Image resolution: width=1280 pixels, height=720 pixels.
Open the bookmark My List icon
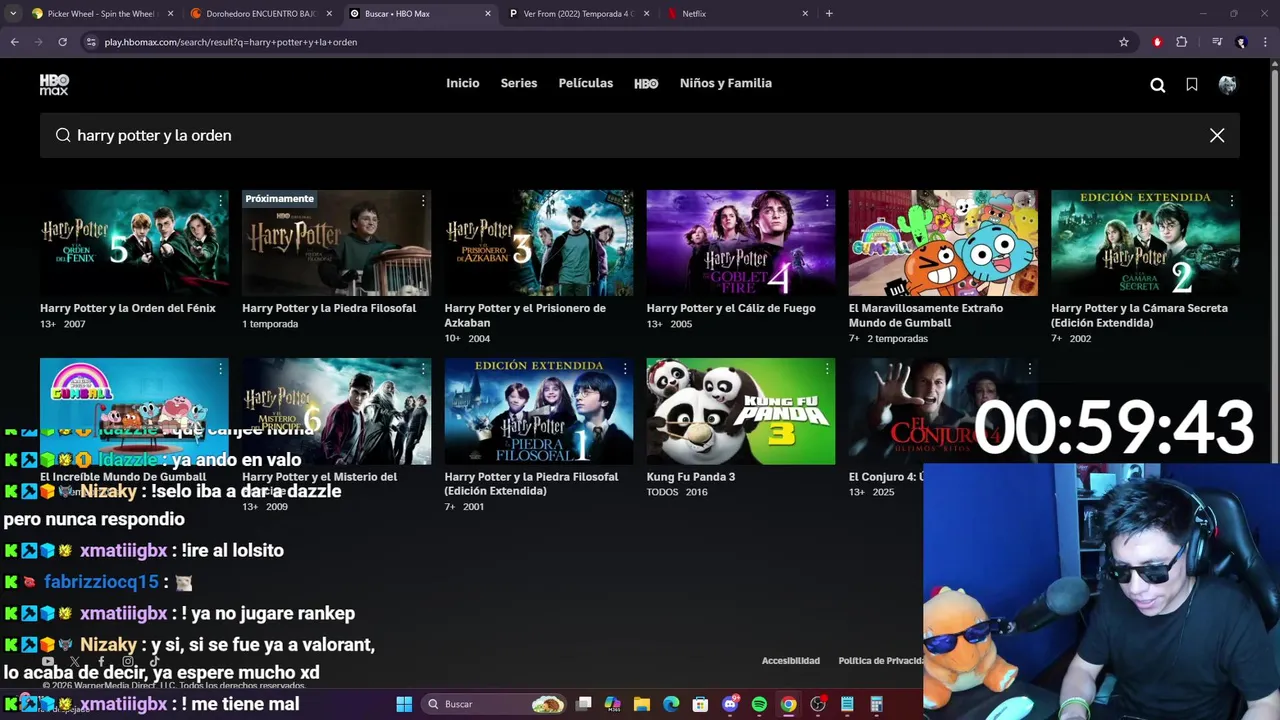click(1192, 85)
